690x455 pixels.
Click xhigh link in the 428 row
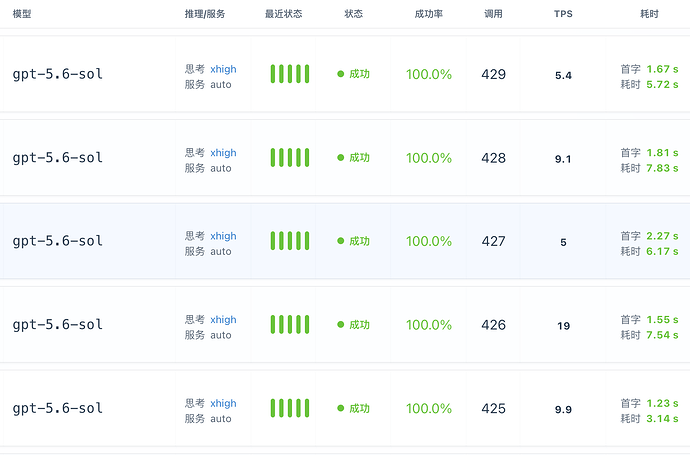(x=223, y=153)
